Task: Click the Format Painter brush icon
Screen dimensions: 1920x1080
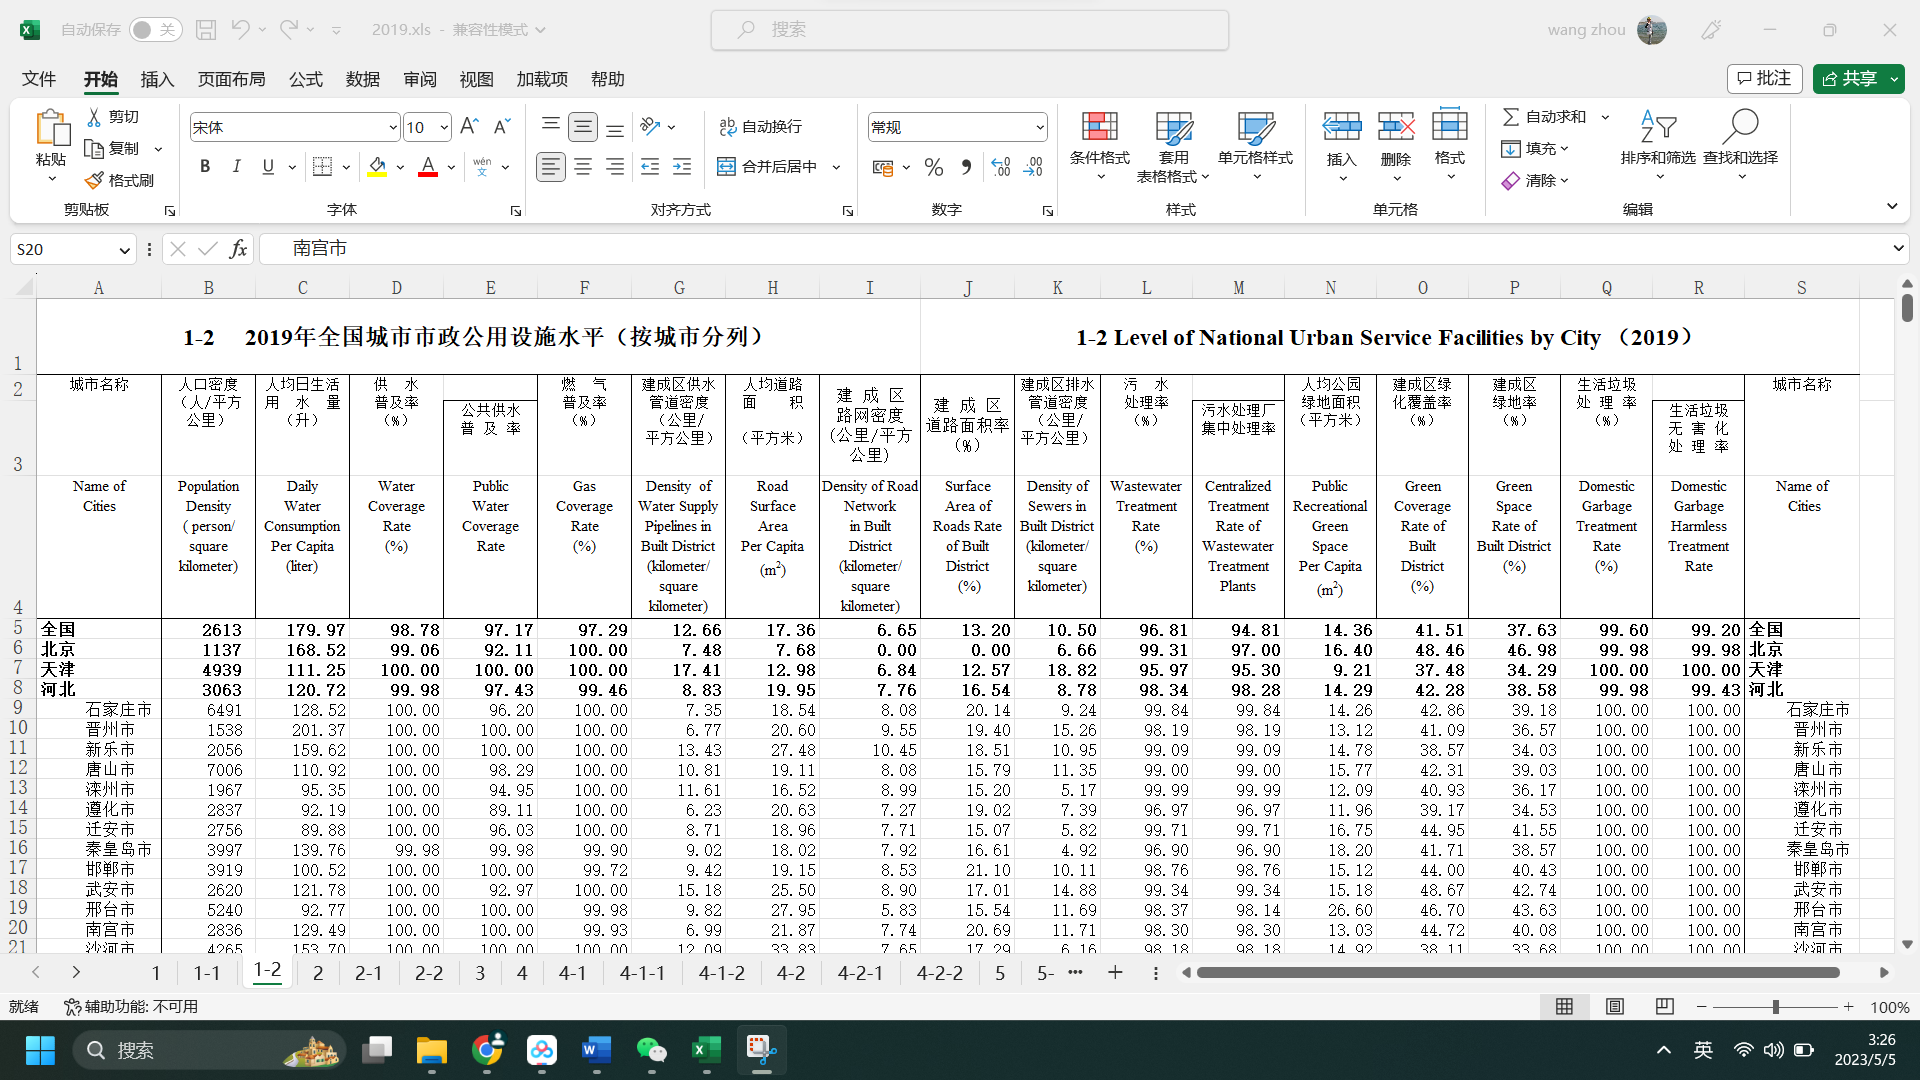Action: click(x=94, y=180)
